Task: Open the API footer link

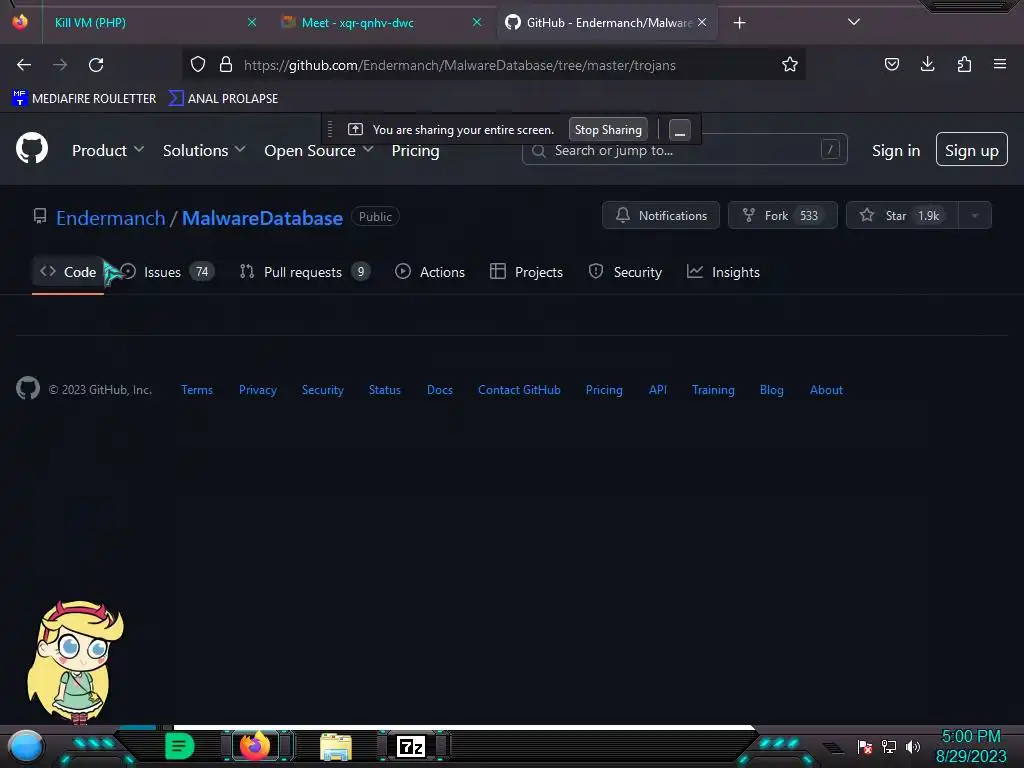Action: (x=658, y=390)
